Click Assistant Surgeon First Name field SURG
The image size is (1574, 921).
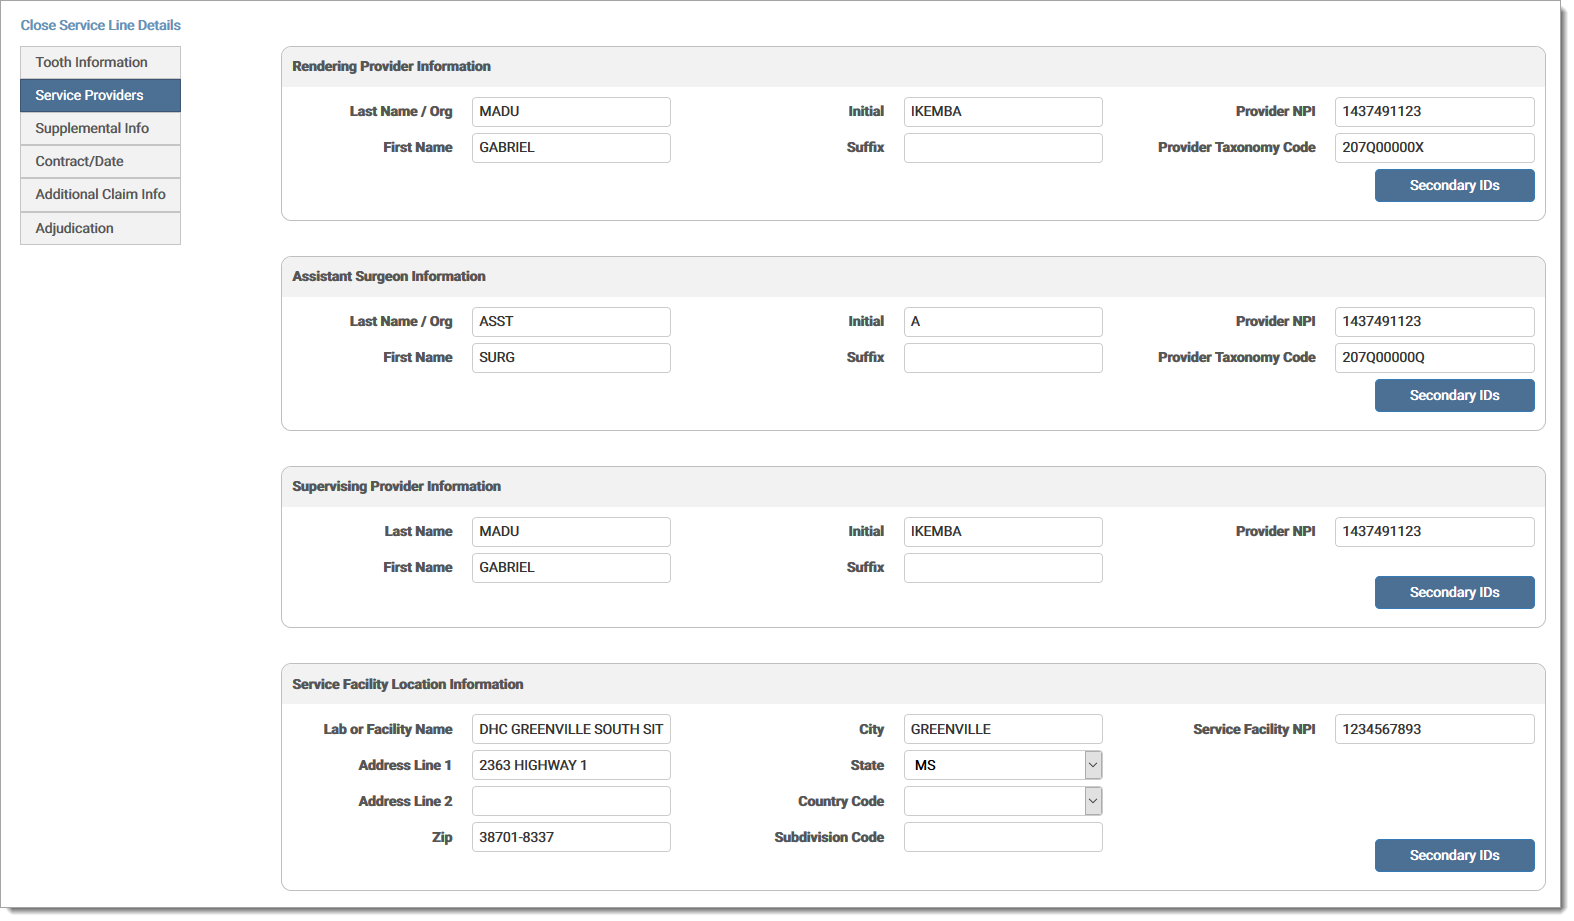click(x=571, y=358)
